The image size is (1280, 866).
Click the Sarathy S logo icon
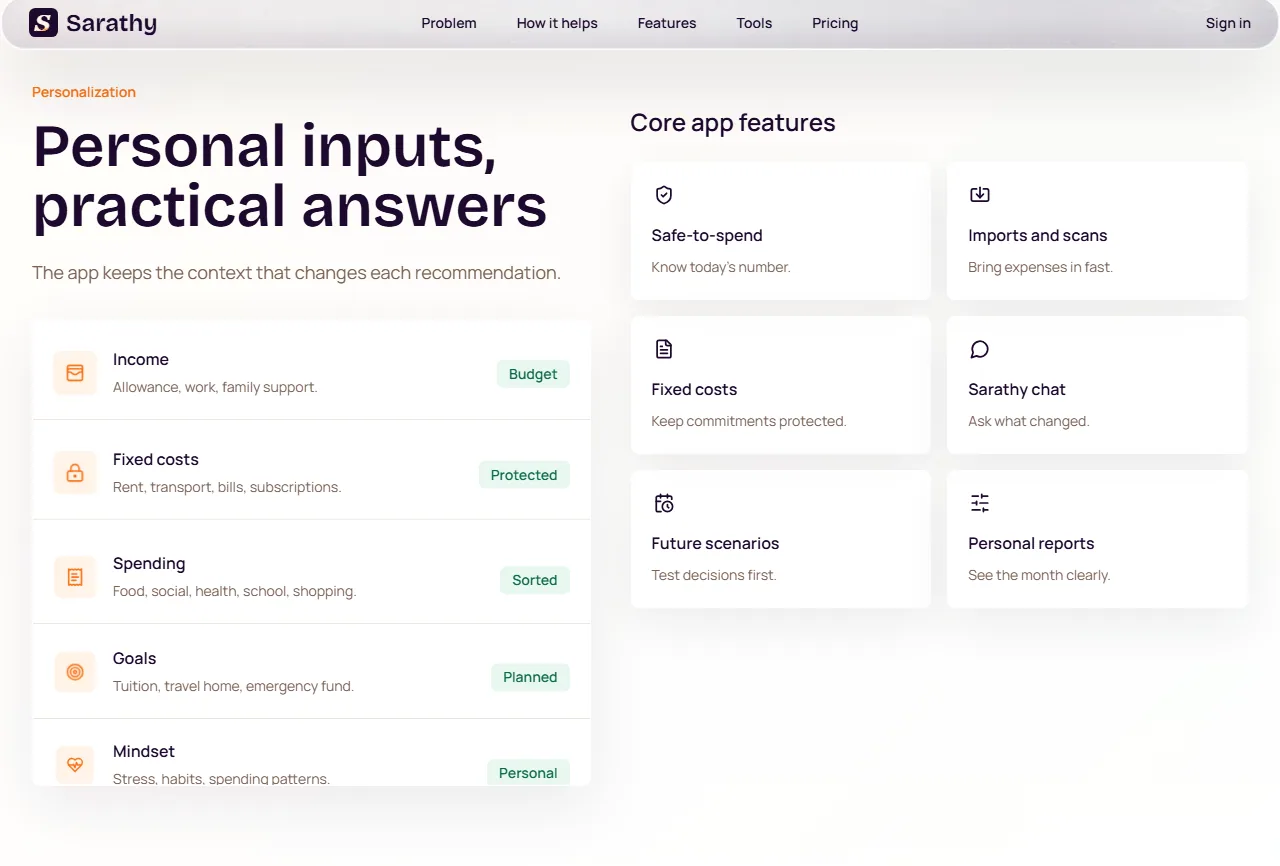click(43, 22)
